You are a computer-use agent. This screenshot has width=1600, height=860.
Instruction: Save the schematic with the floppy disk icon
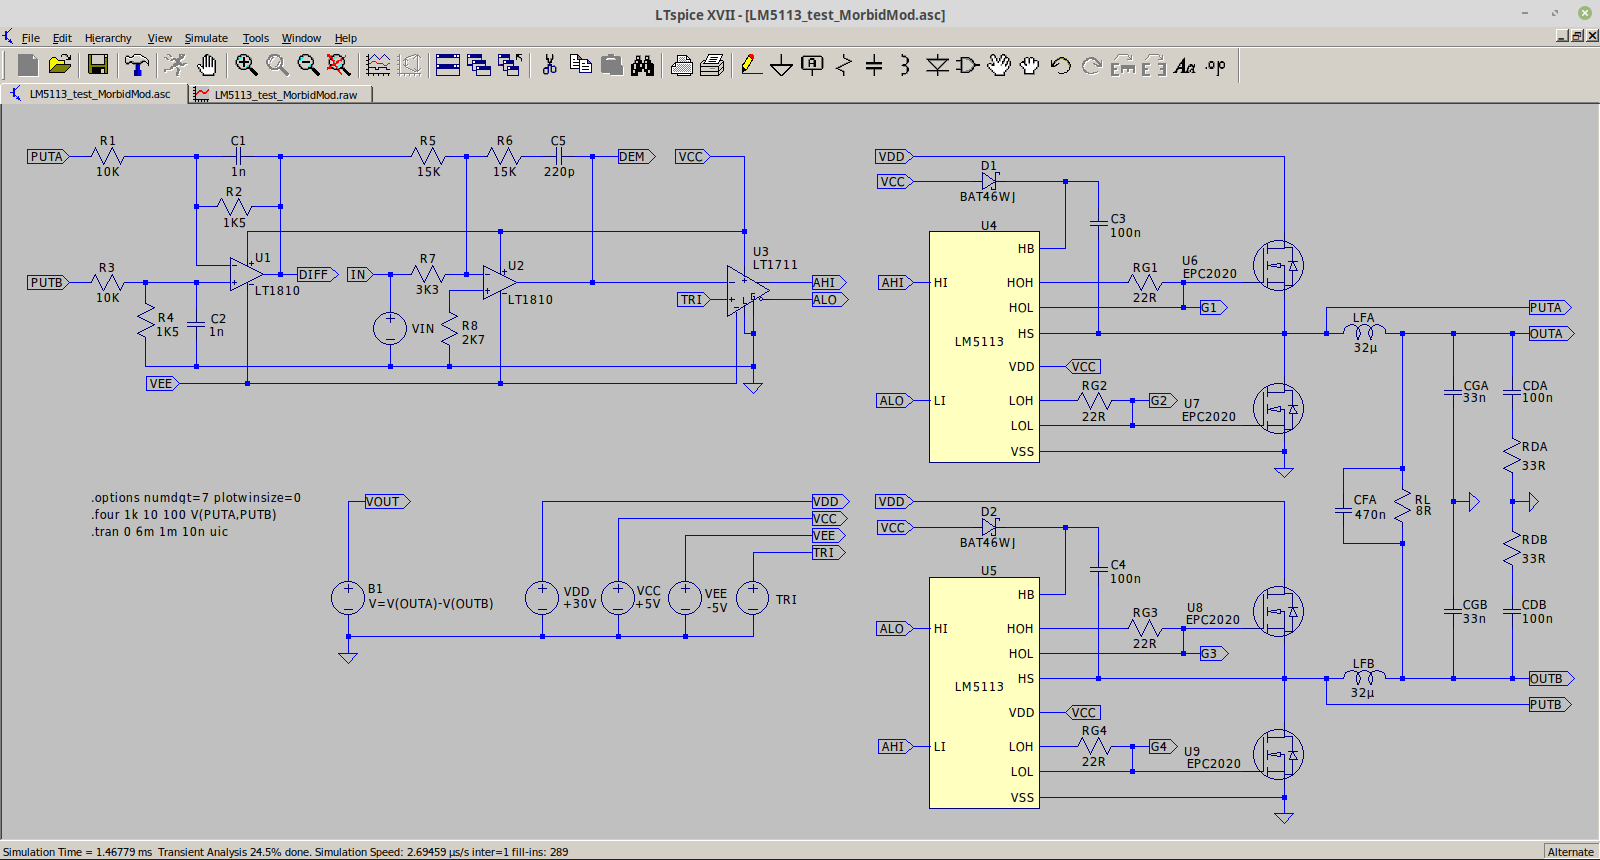[x=98, y=65]
